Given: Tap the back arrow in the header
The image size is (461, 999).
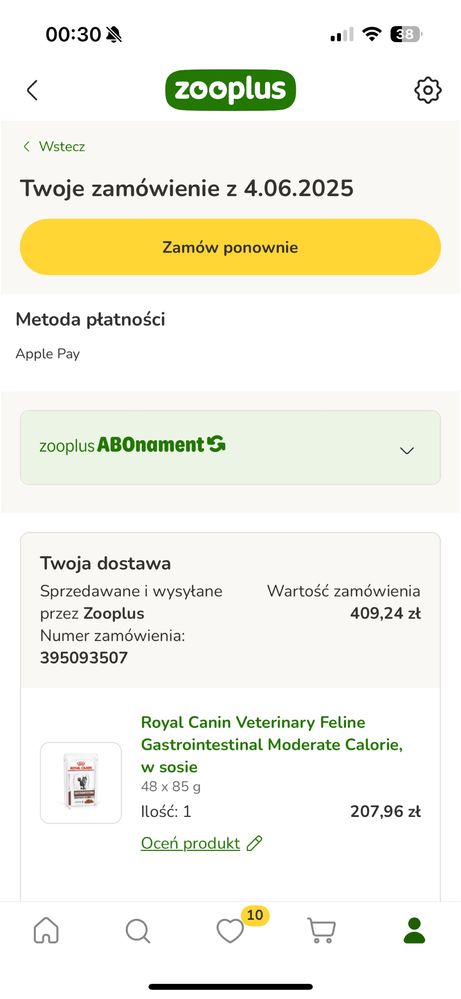Looking at the screenshot, I should click(32, 90).
